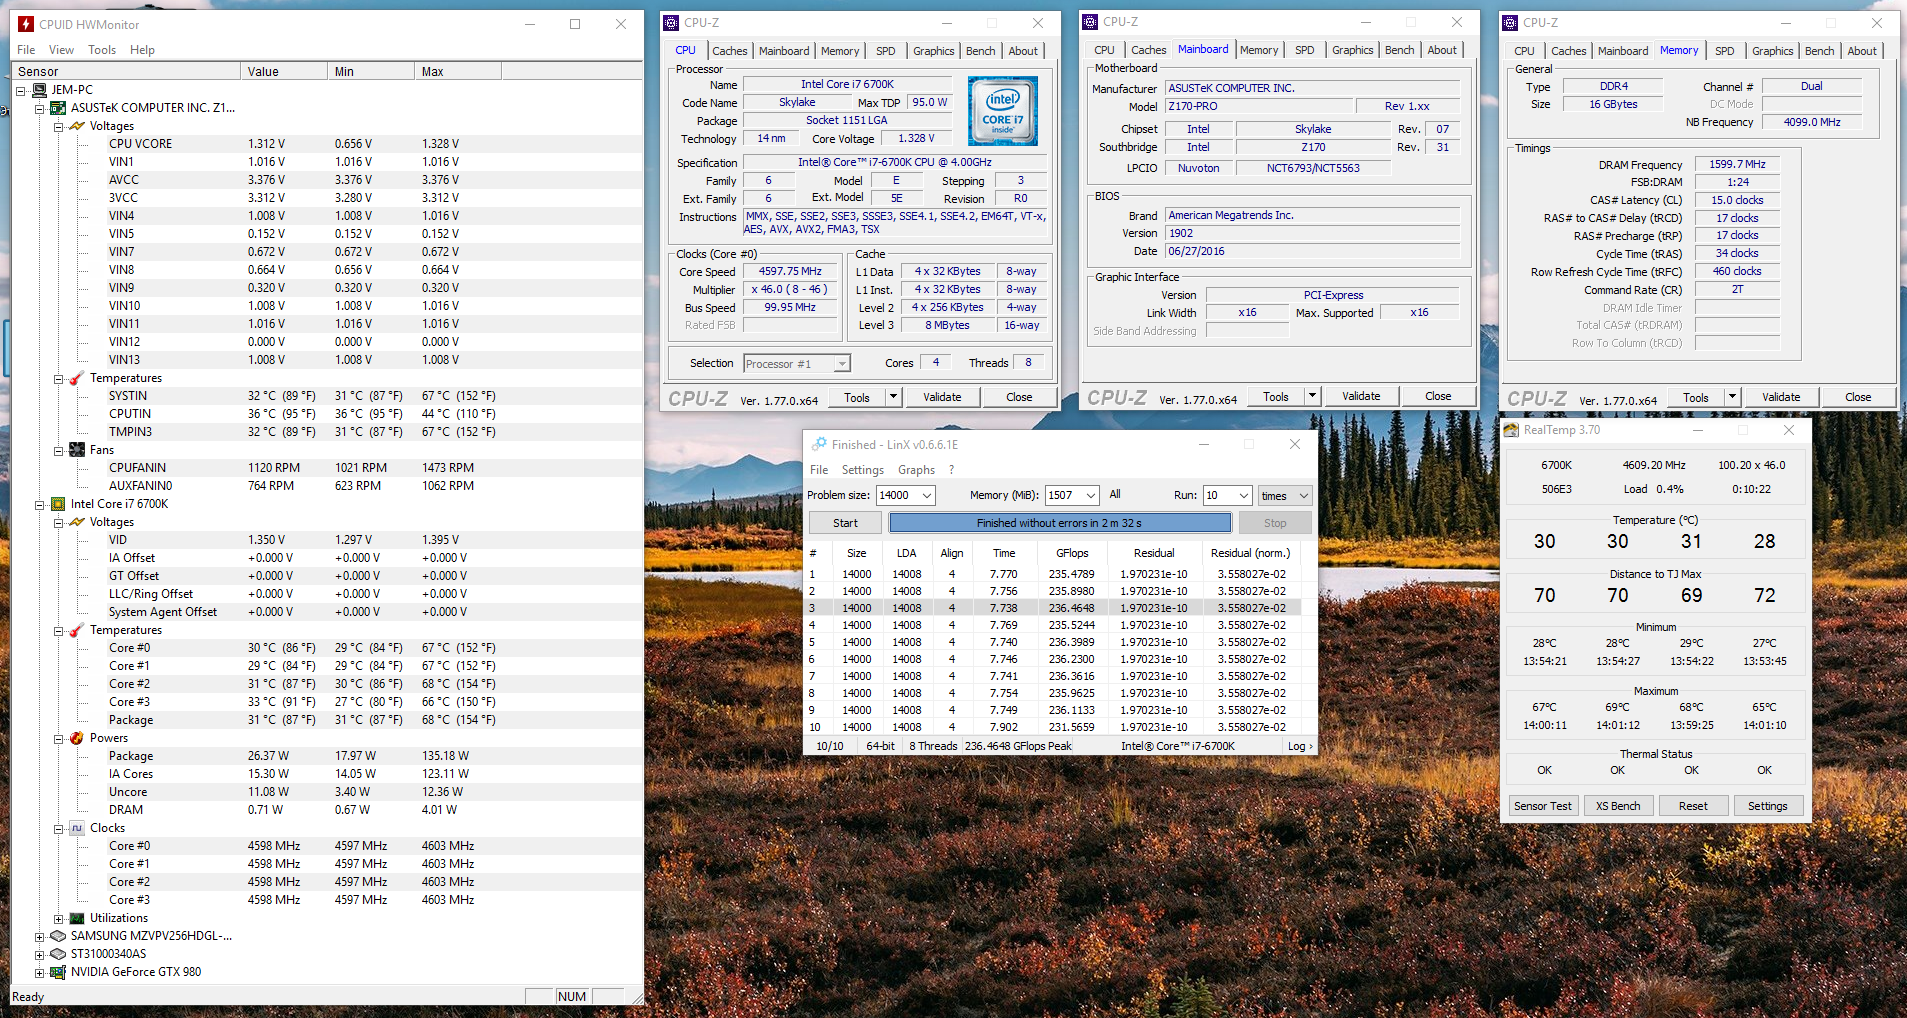Click the Core Speed value 4597.75 MHz in CPU-Z
1907x1018 pixels.
click(x=790, y=271)
